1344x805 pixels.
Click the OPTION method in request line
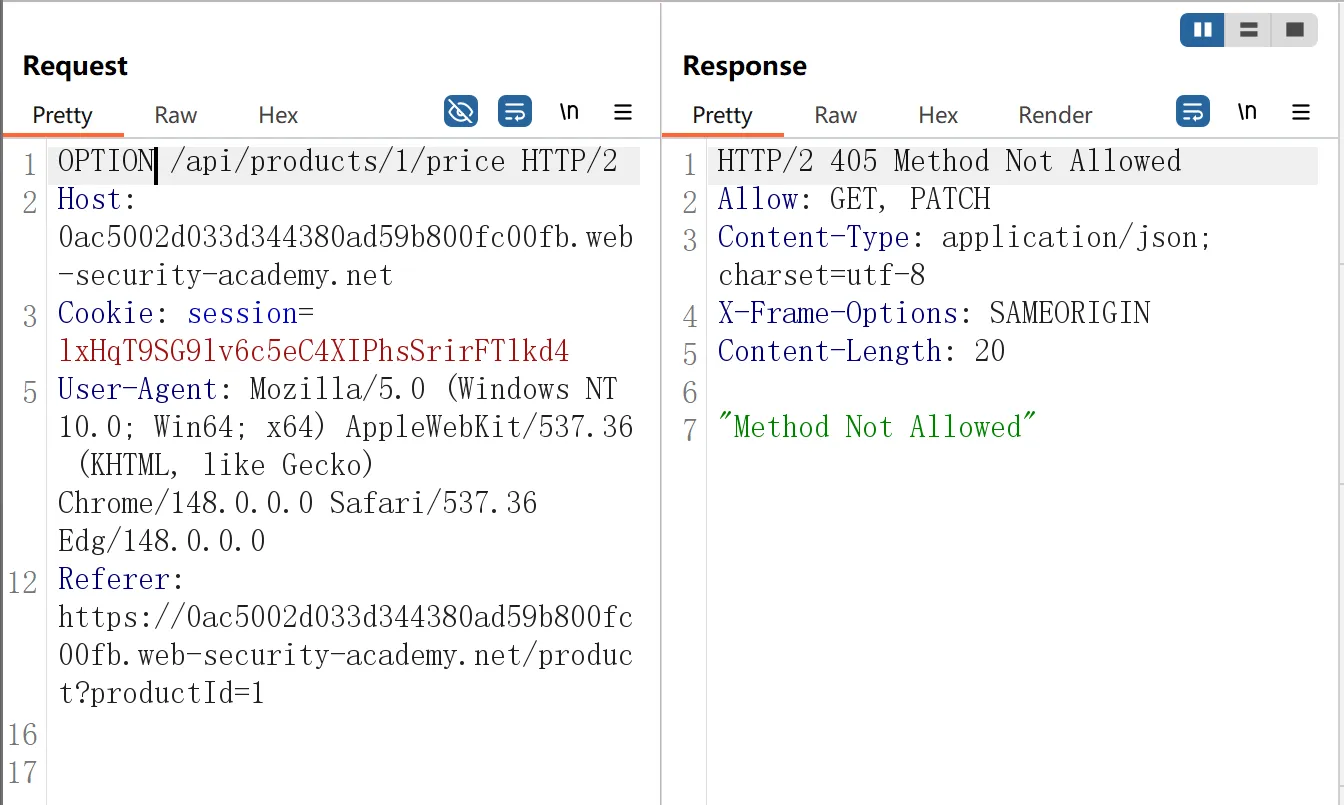click(106, 161)
